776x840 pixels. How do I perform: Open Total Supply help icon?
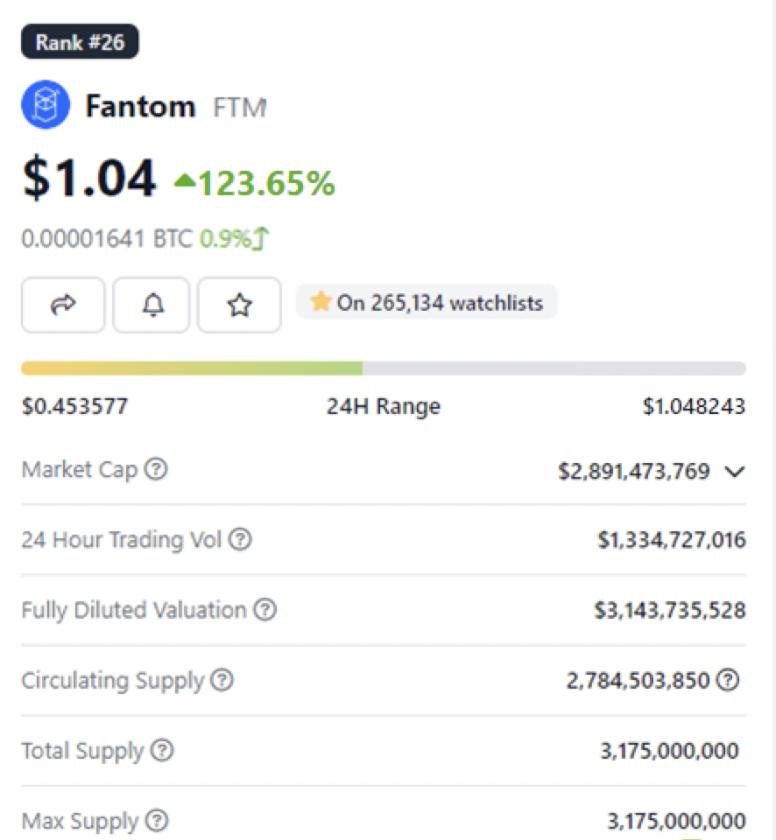point(162,750)
